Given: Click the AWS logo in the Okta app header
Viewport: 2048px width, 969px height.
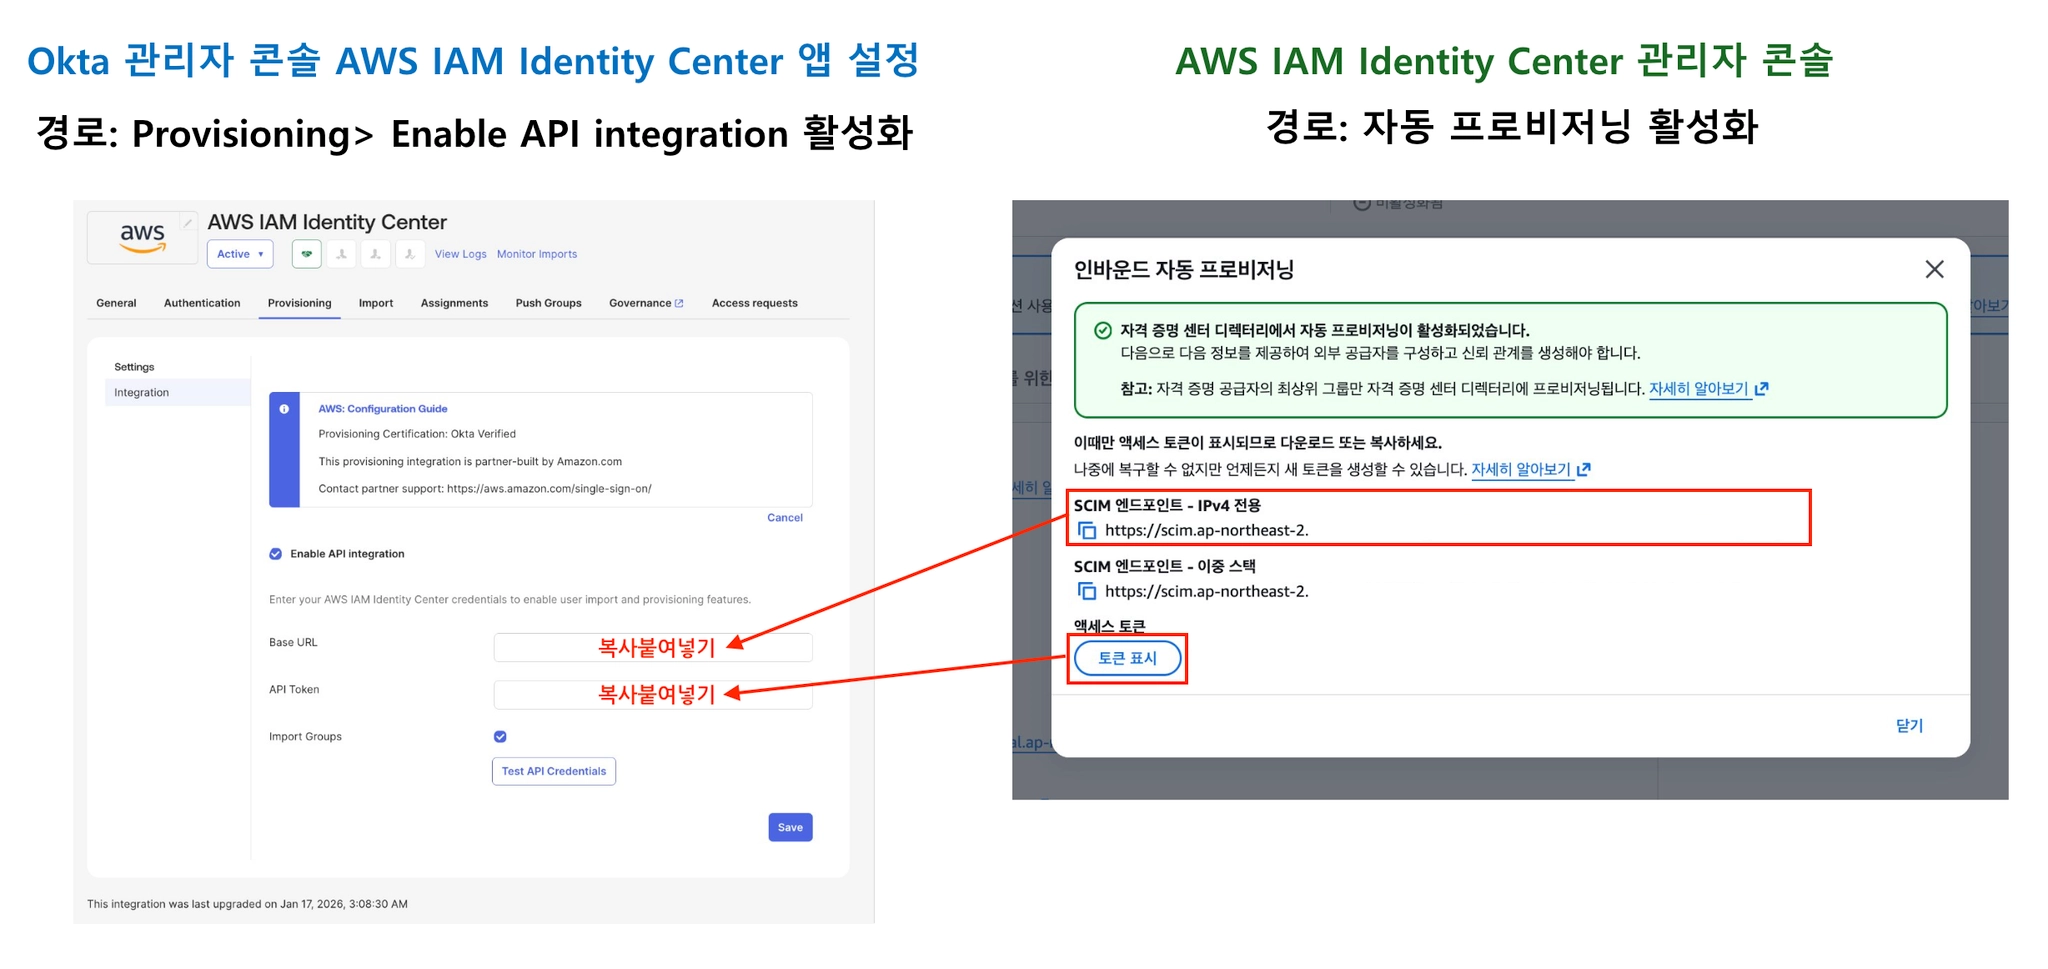Looking at the screenshot, I should 142,238.
